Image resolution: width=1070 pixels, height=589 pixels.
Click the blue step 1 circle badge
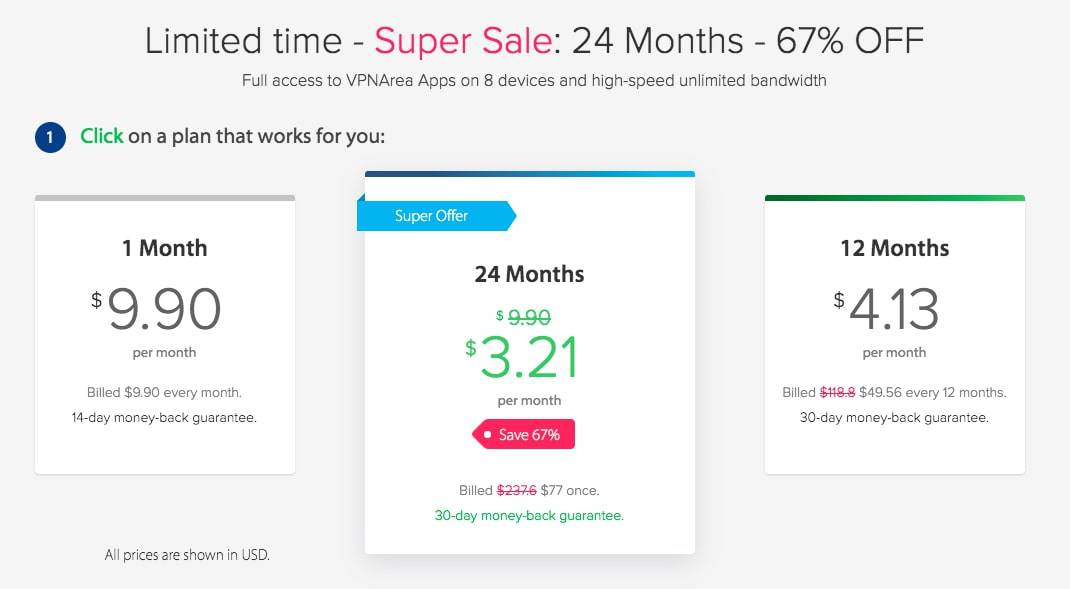point(50,137)
